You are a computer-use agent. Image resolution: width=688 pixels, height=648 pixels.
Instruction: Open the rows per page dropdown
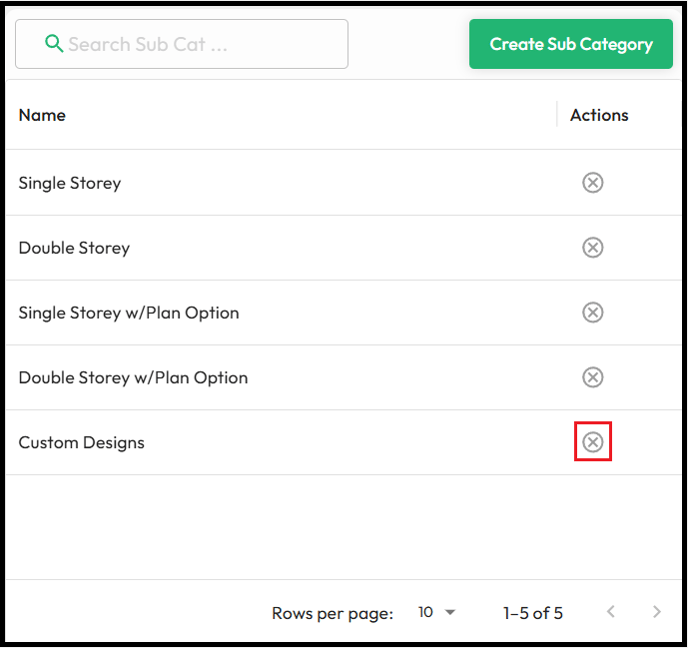point(450,612)
